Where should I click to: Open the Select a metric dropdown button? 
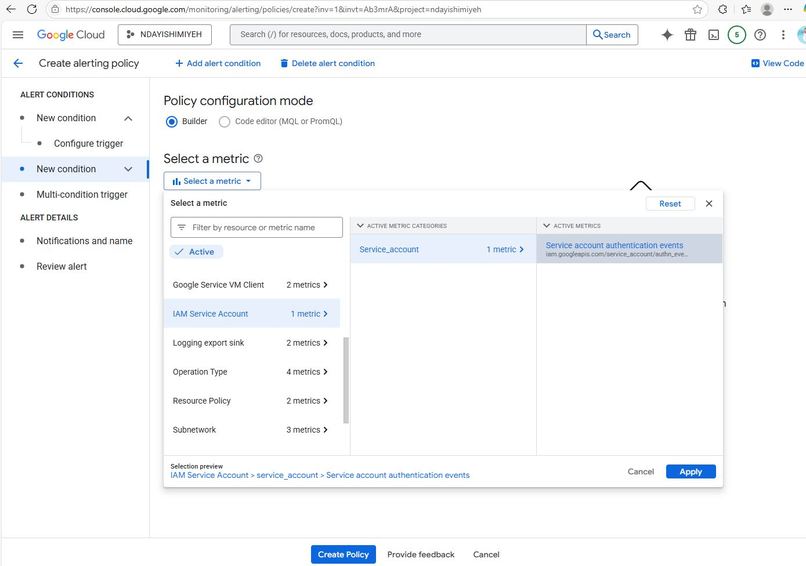[212, 181]
